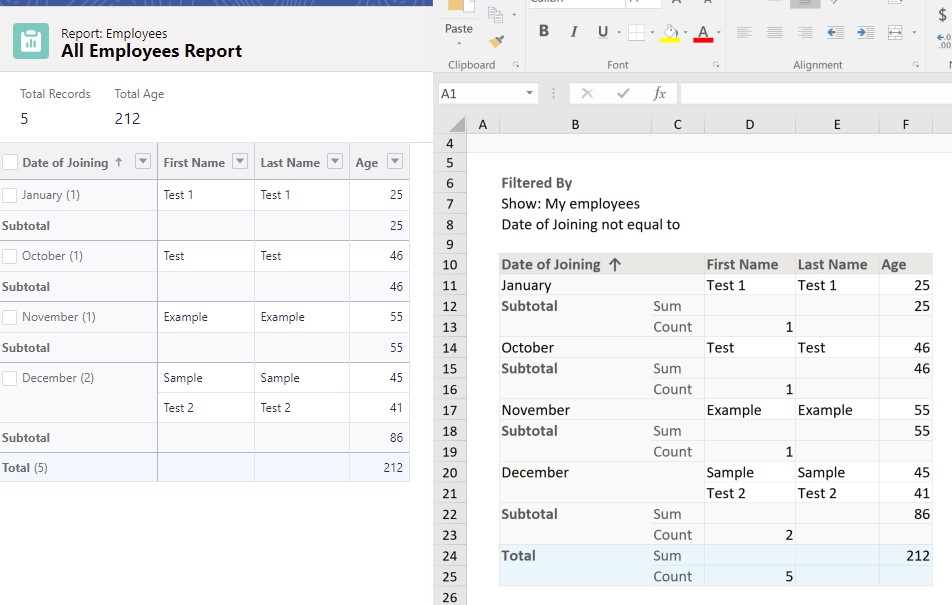
Task: Toggle Italic formatting in Excel ribbon
Action: point(574,31)
